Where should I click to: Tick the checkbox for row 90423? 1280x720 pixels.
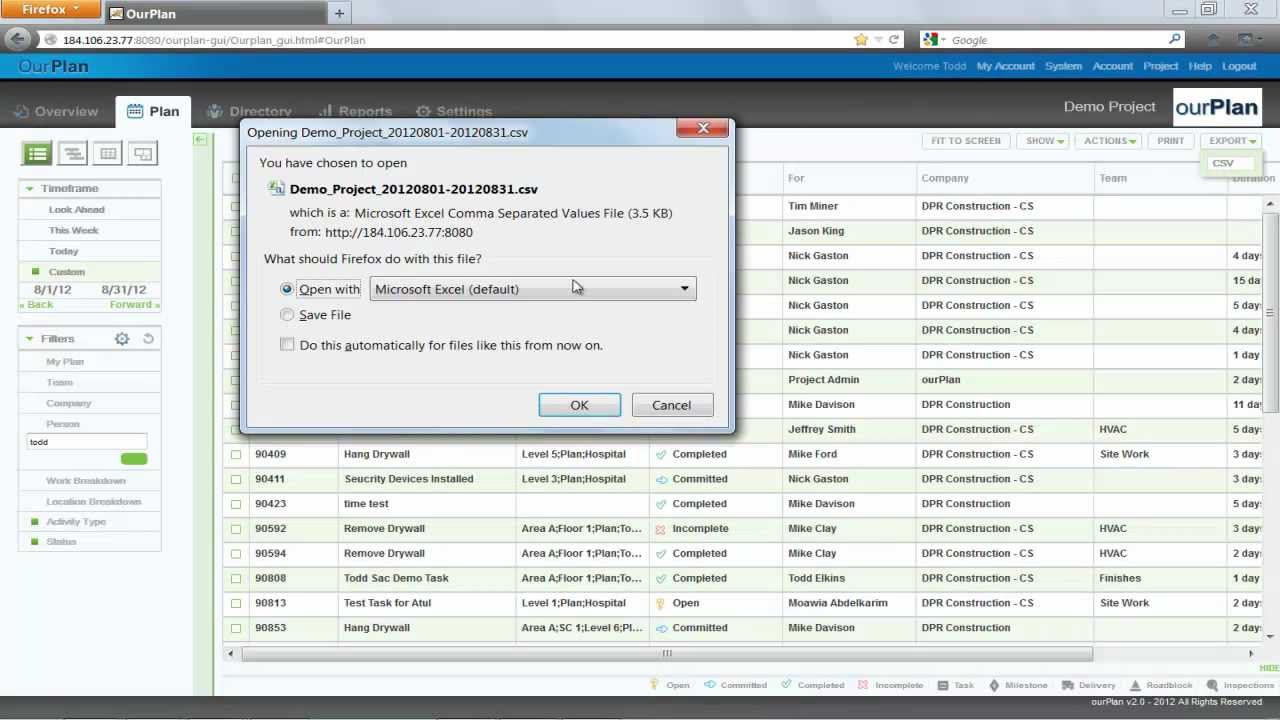[x=236, y=504]
